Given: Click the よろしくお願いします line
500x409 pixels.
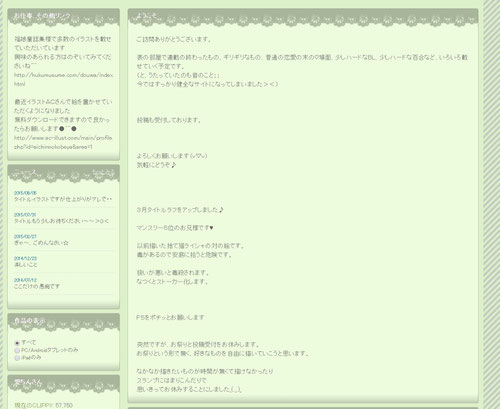Looking at the screenshot, I should [172, 156].
